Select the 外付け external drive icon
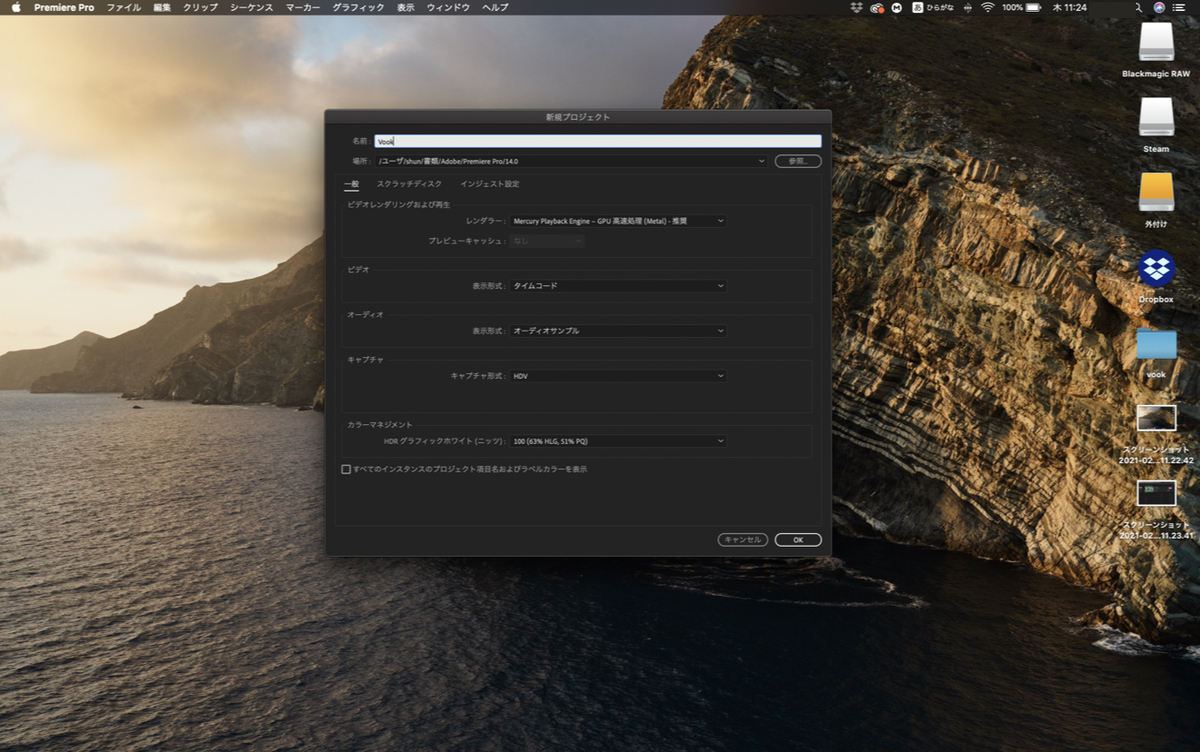This screenshot has width=1200, height=752. pos(1156,192)
